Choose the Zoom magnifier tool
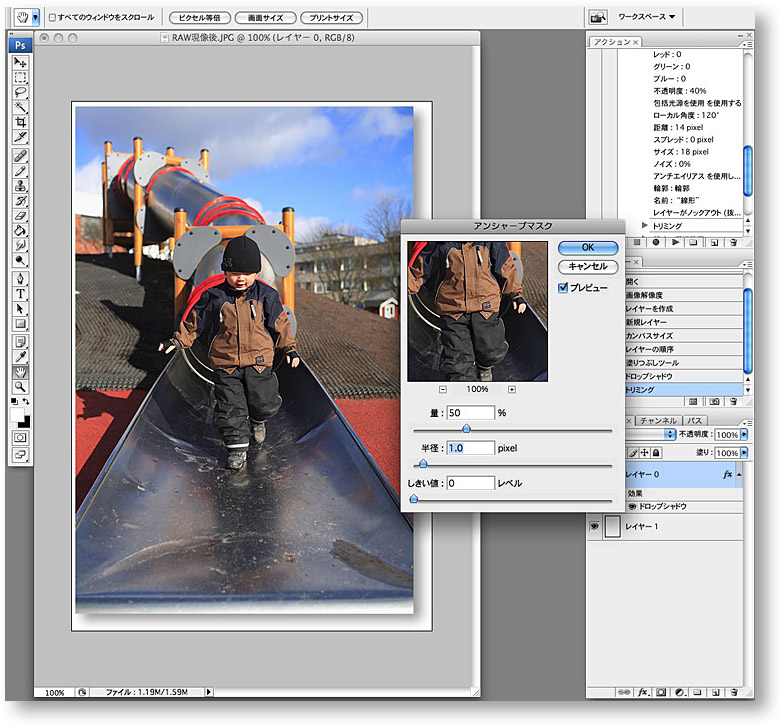Viewport: 780px width, 726px height. (x=20, y=386)
